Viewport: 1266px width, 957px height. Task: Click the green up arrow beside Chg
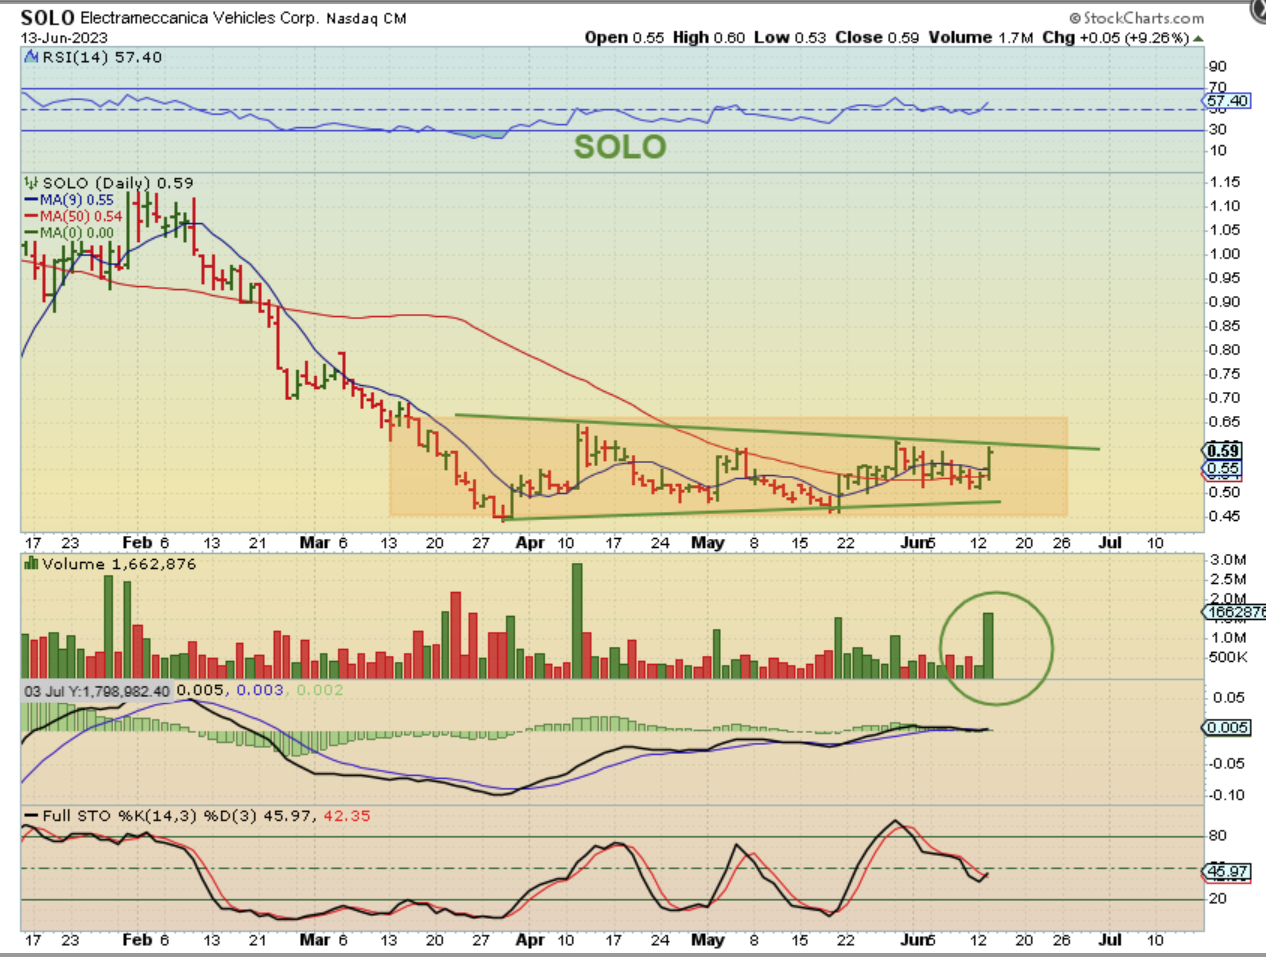[x=1198, y=38]
